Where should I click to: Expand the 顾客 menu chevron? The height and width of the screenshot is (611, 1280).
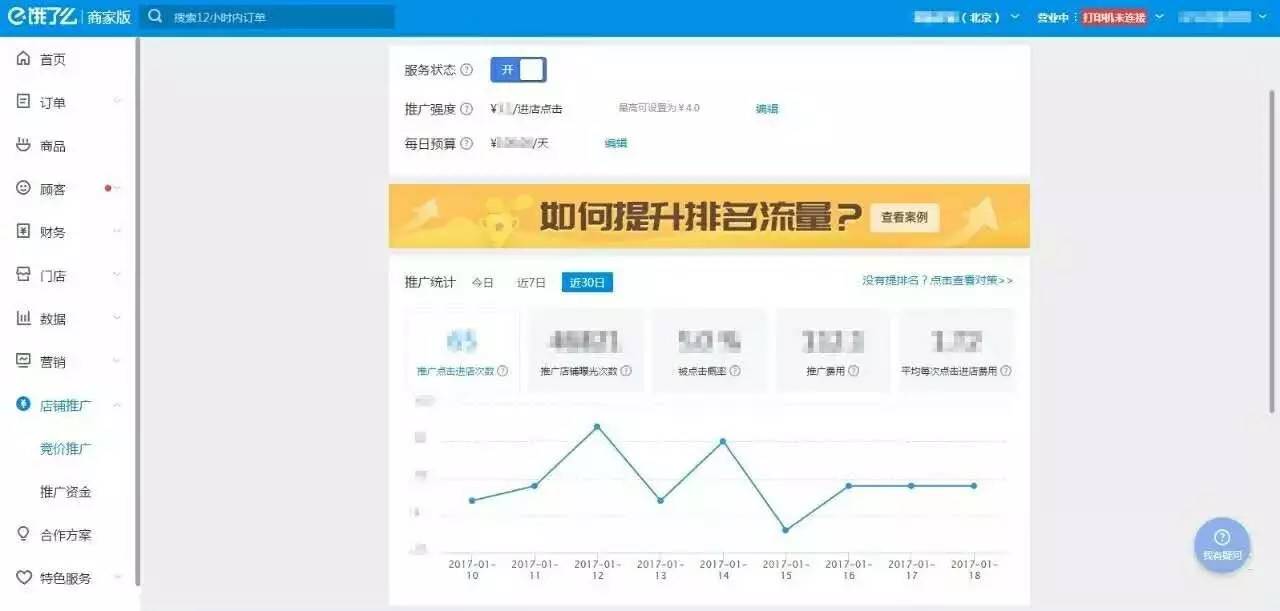117,188
